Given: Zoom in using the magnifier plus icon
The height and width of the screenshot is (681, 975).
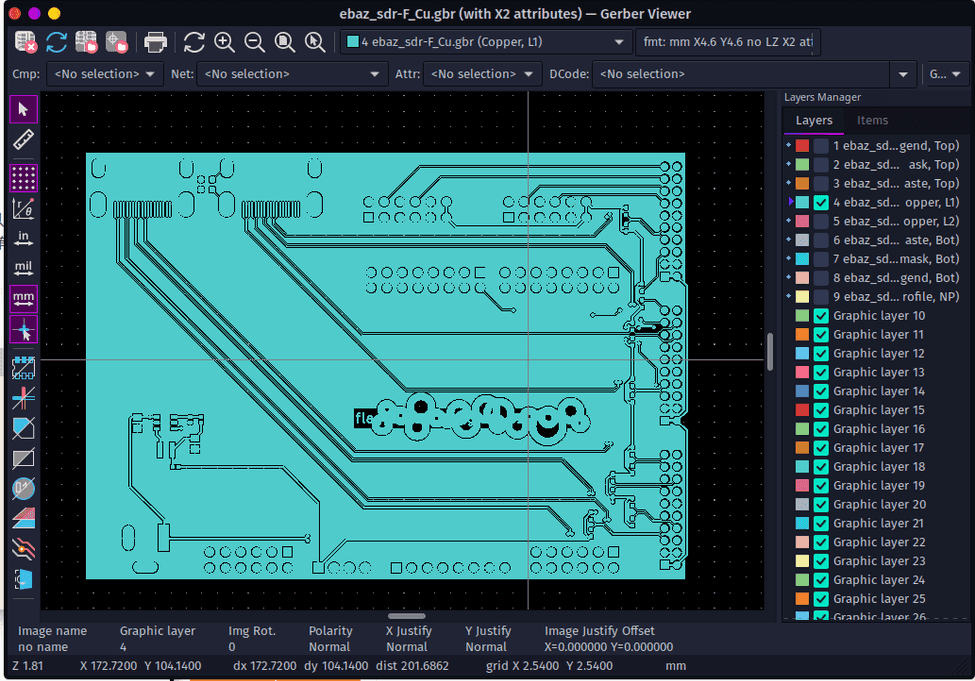Looking at the screenshot, I should pyautogui.click(x=224, y=42).
